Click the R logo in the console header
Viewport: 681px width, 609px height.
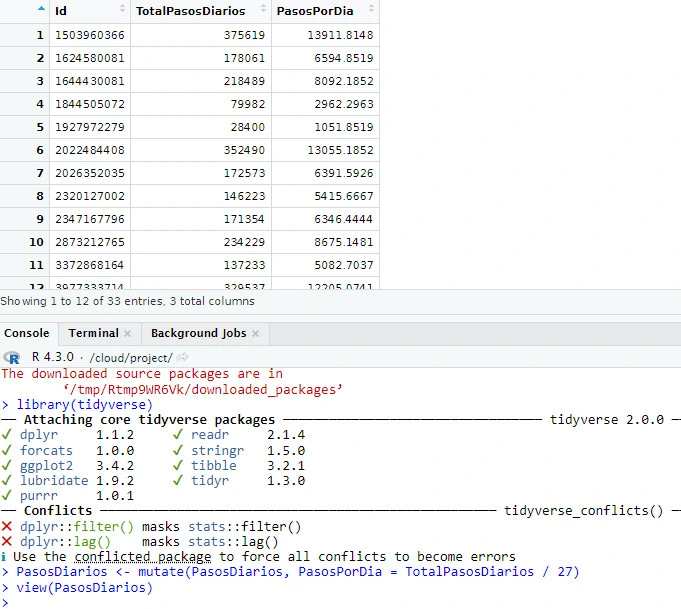tap(12, 357)
